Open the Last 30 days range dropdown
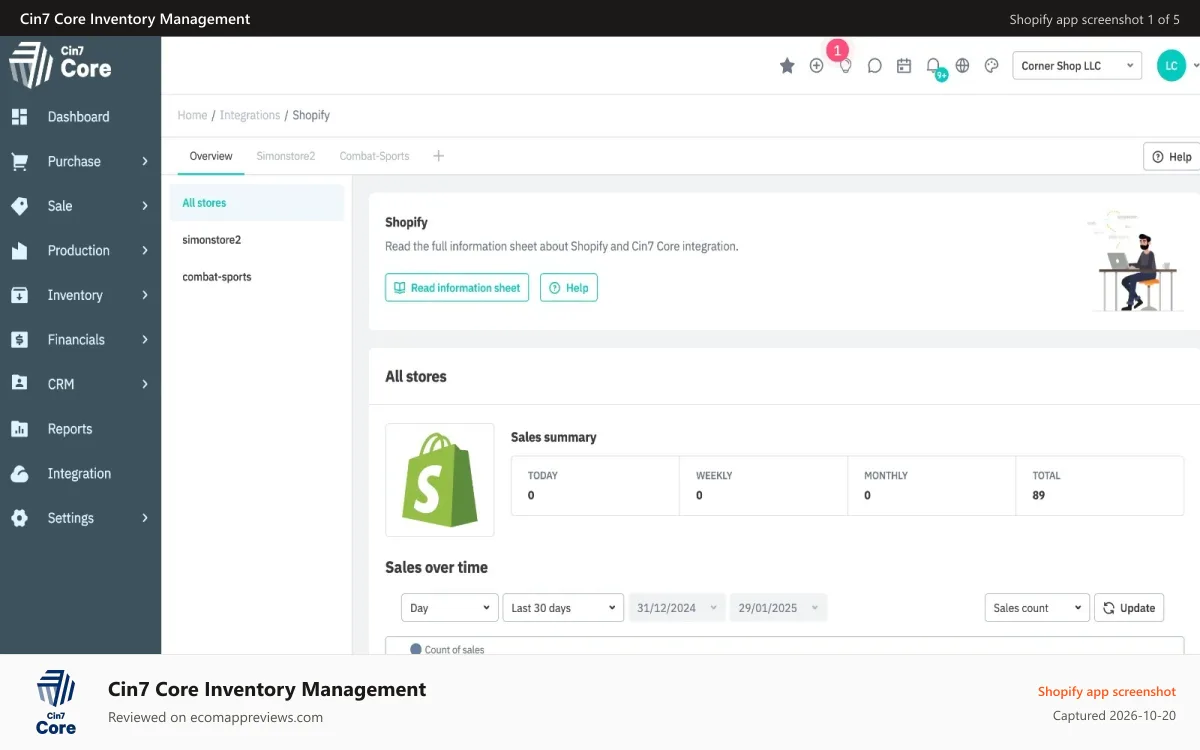 click(x=564, y=608)
